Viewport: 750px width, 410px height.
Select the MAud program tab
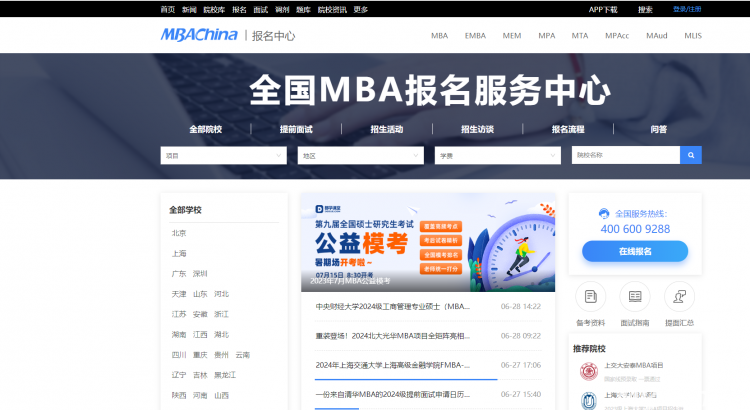coord(657,35)
